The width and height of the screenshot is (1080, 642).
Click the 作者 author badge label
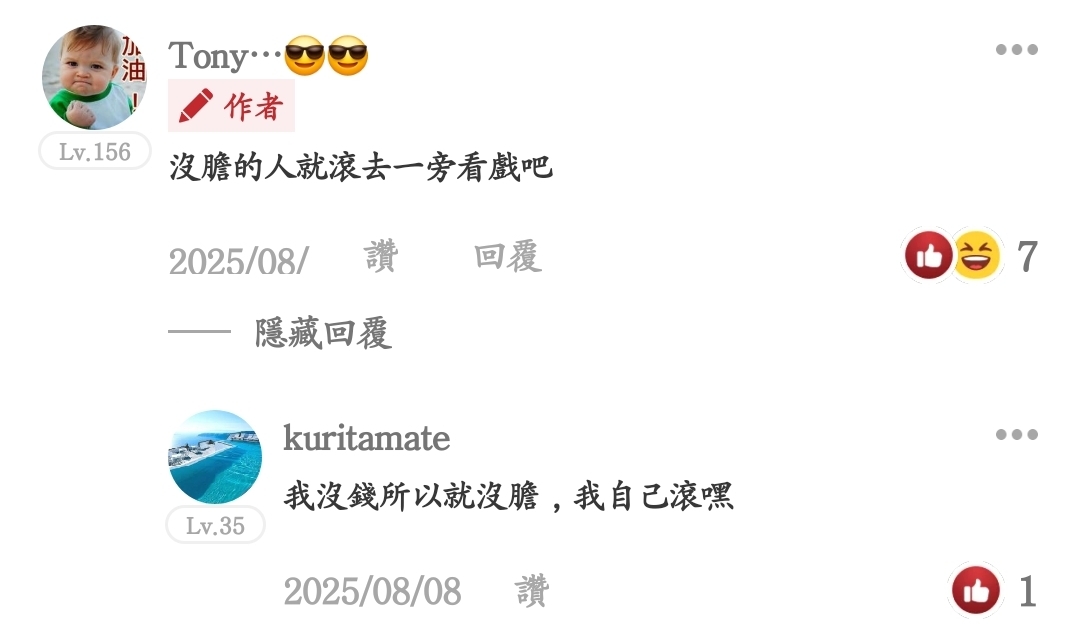point(253,106)
